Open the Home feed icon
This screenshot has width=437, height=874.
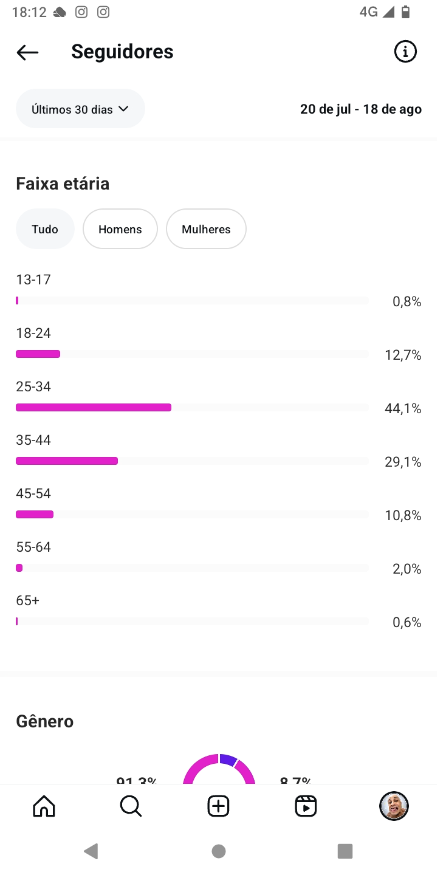tap(45, 806)
